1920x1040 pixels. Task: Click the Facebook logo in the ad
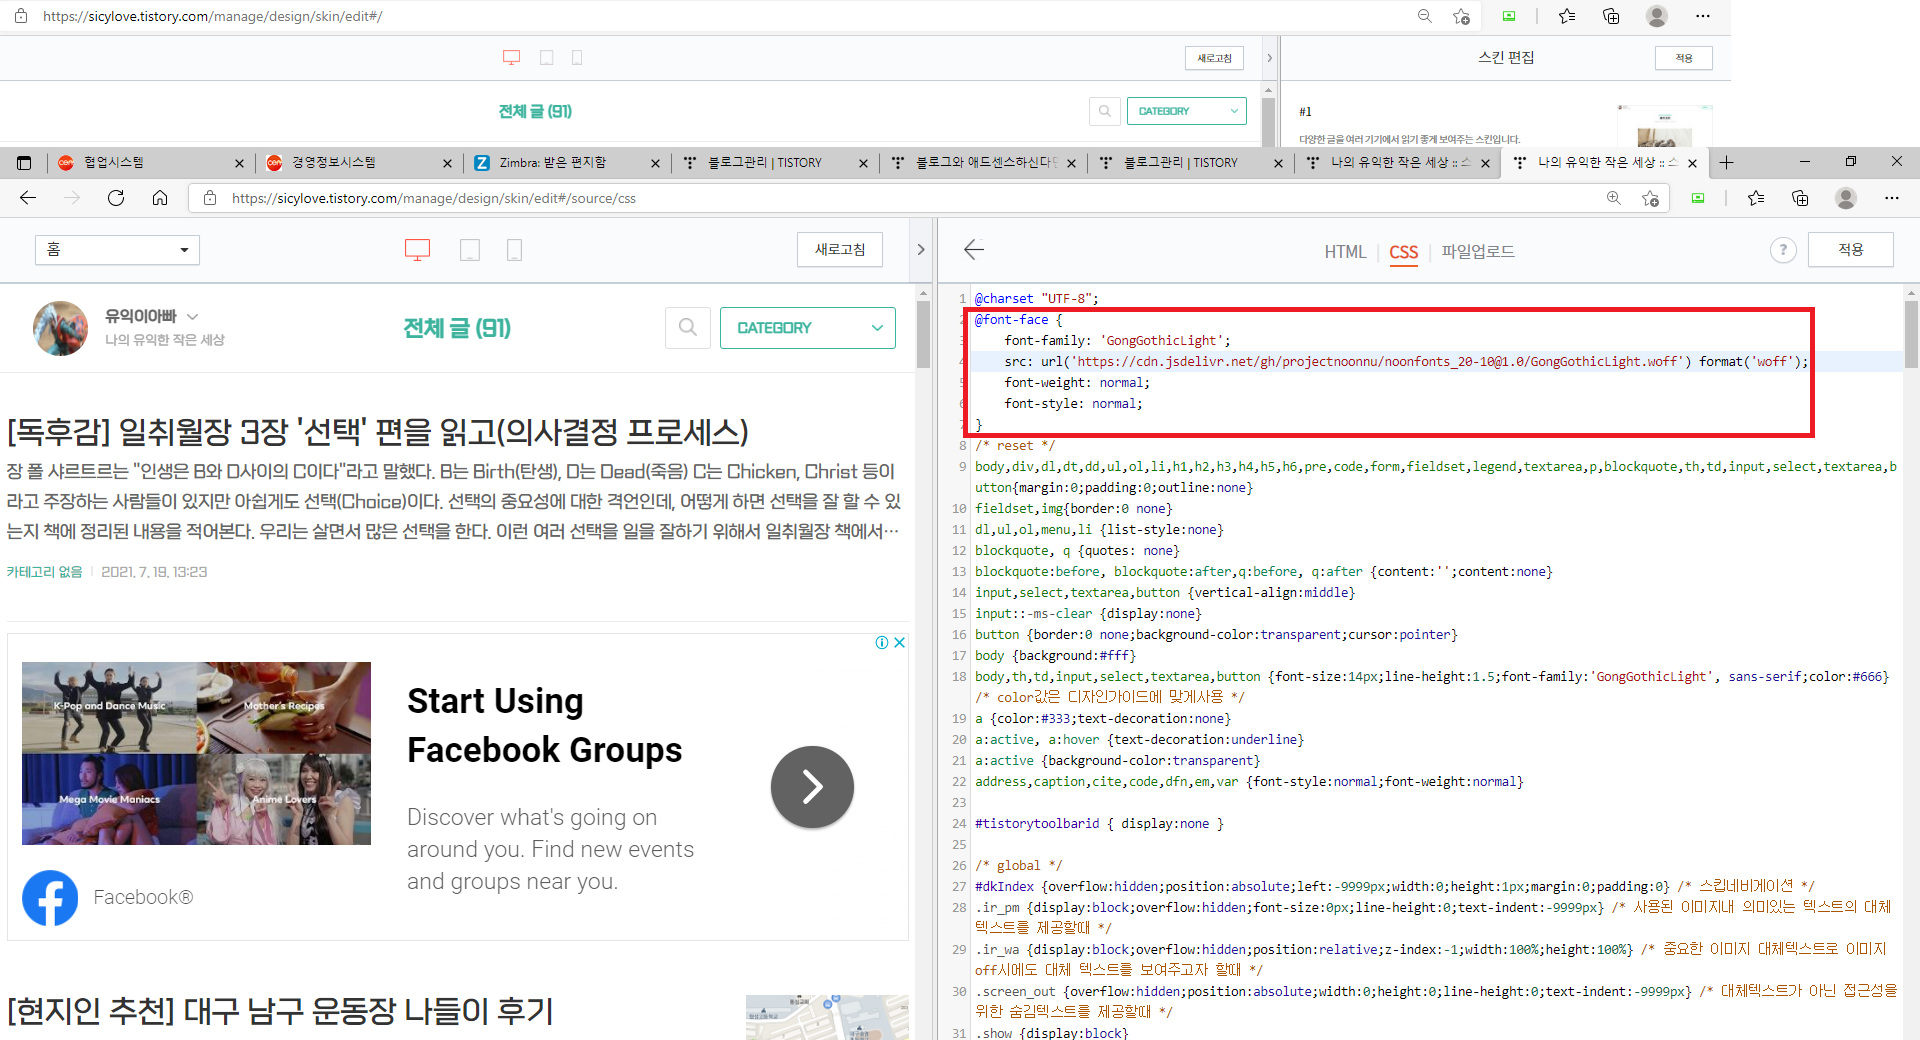[50, 898]
